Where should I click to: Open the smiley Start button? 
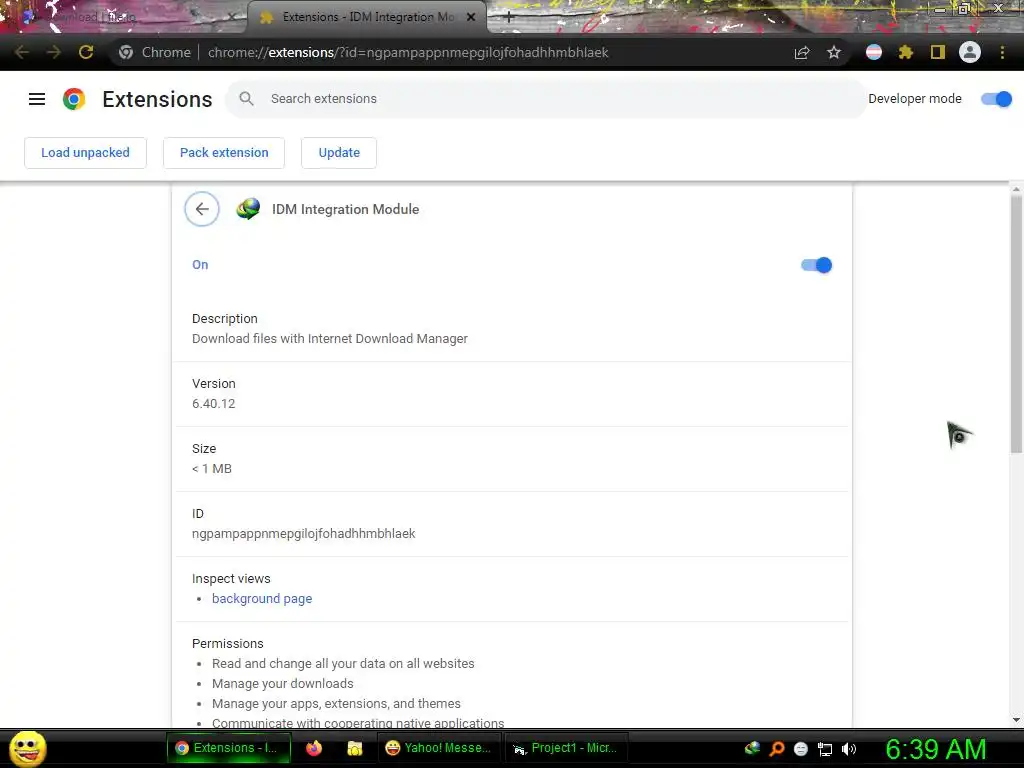[x=27, y=748]
